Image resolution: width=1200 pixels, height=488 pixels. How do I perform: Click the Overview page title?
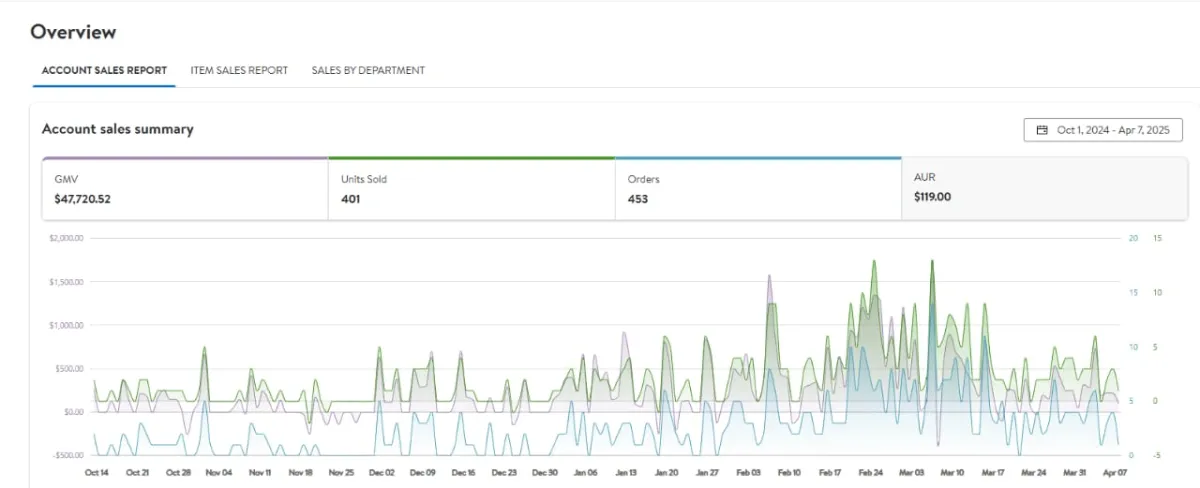tap(73, 32)
